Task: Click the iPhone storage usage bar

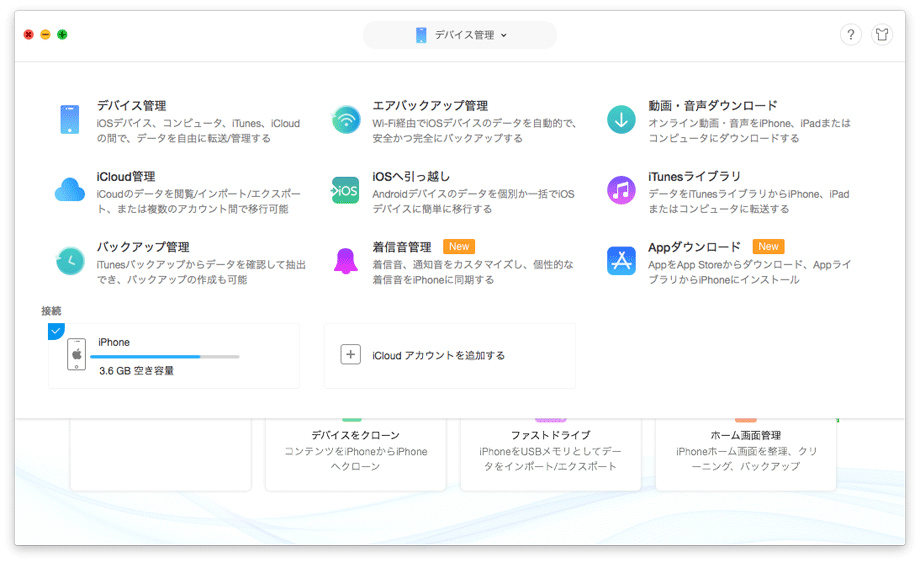Action: [x=165, y=357]
